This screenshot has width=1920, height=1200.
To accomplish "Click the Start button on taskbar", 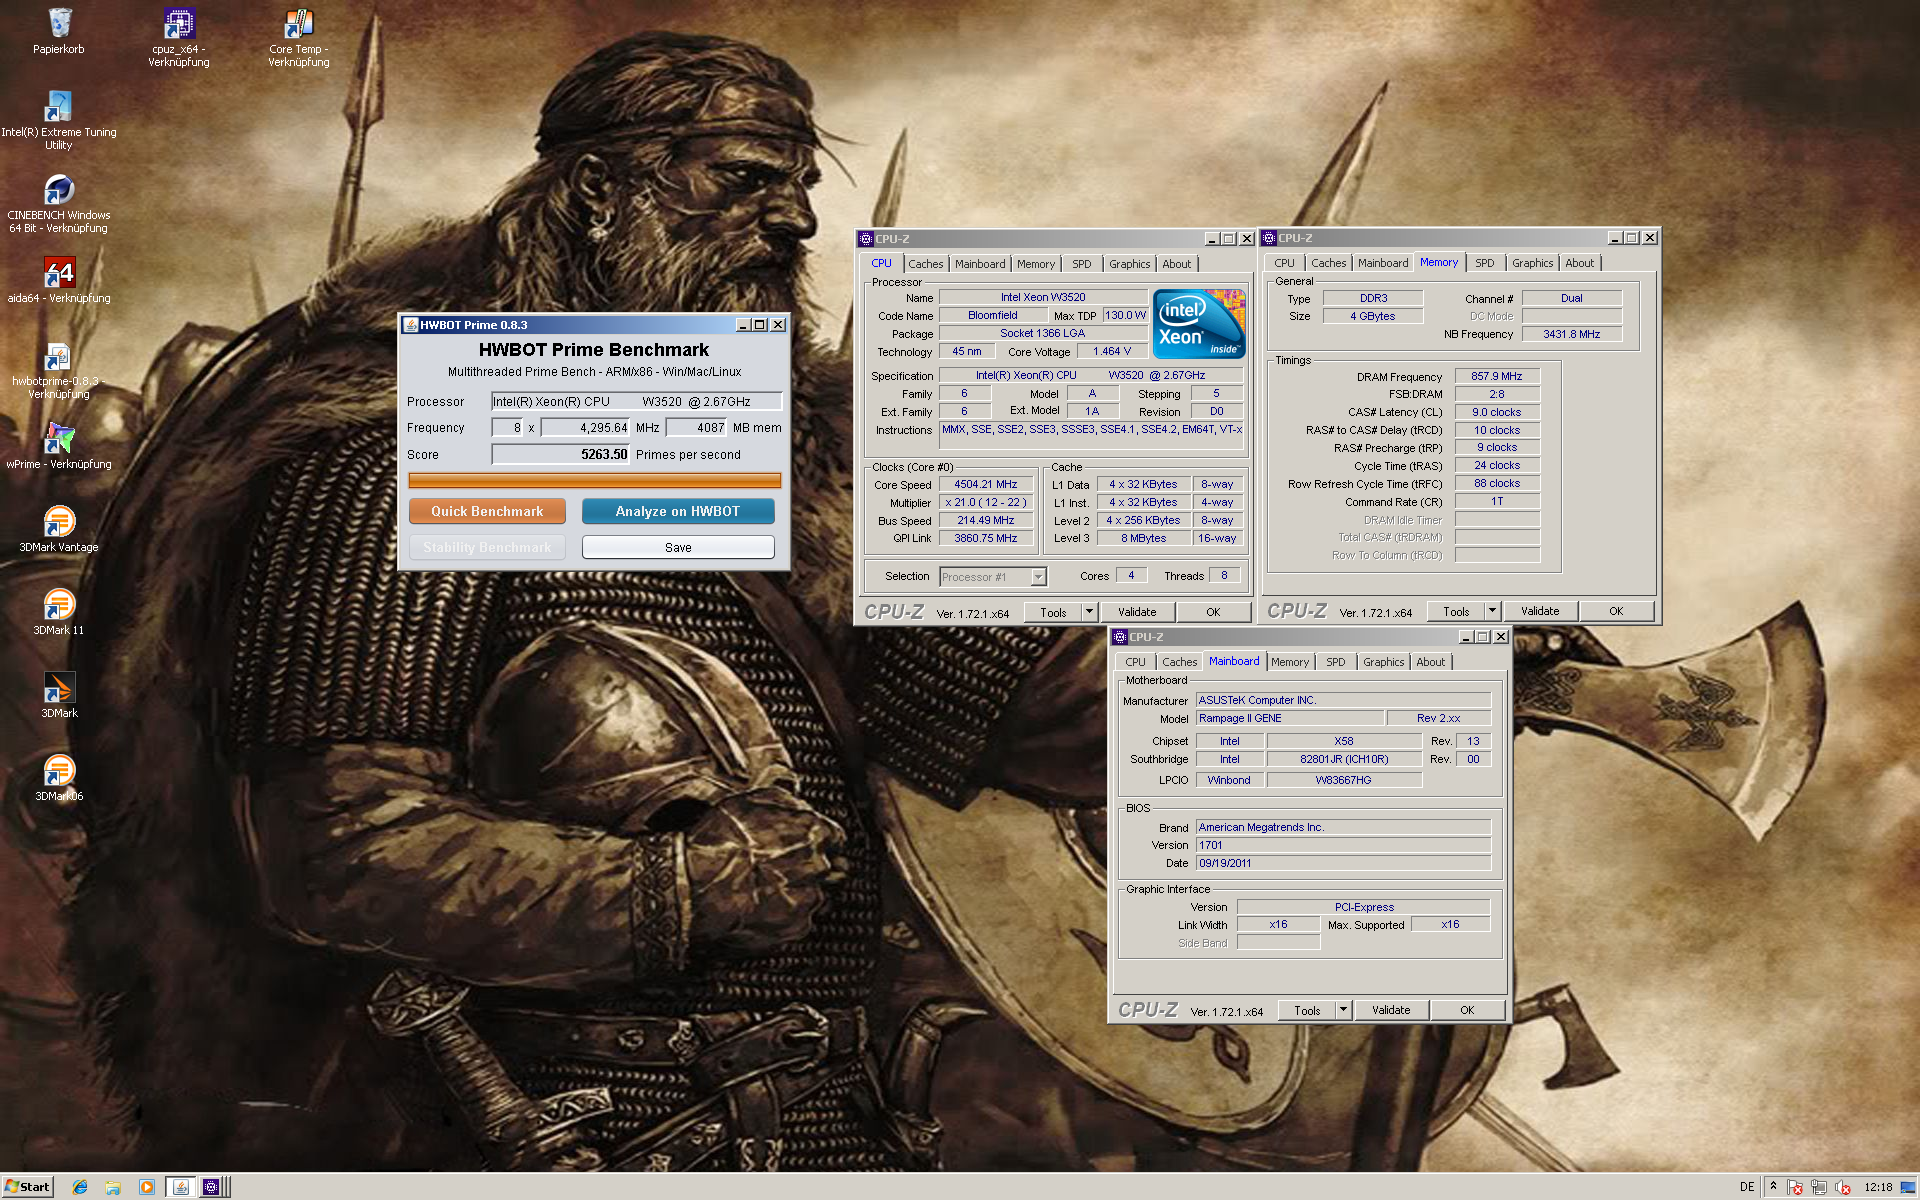I will pos(27,1187).
